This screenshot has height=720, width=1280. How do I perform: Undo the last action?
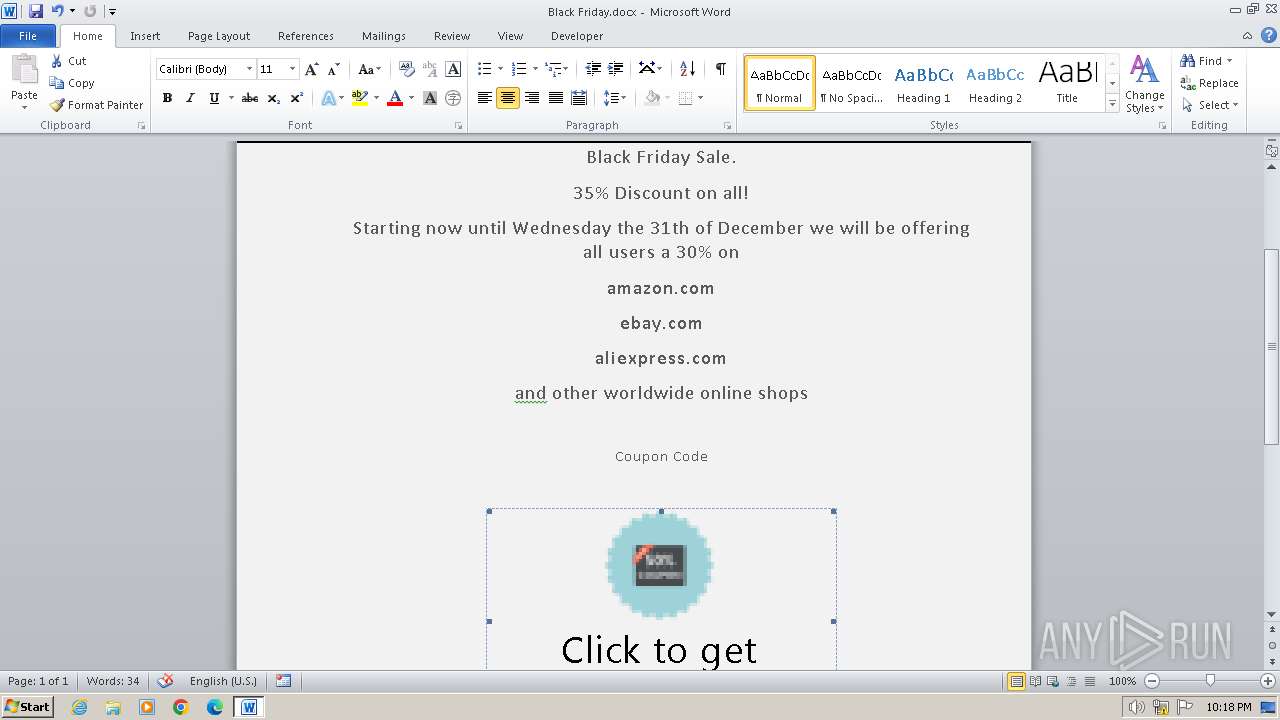[57, 11]
